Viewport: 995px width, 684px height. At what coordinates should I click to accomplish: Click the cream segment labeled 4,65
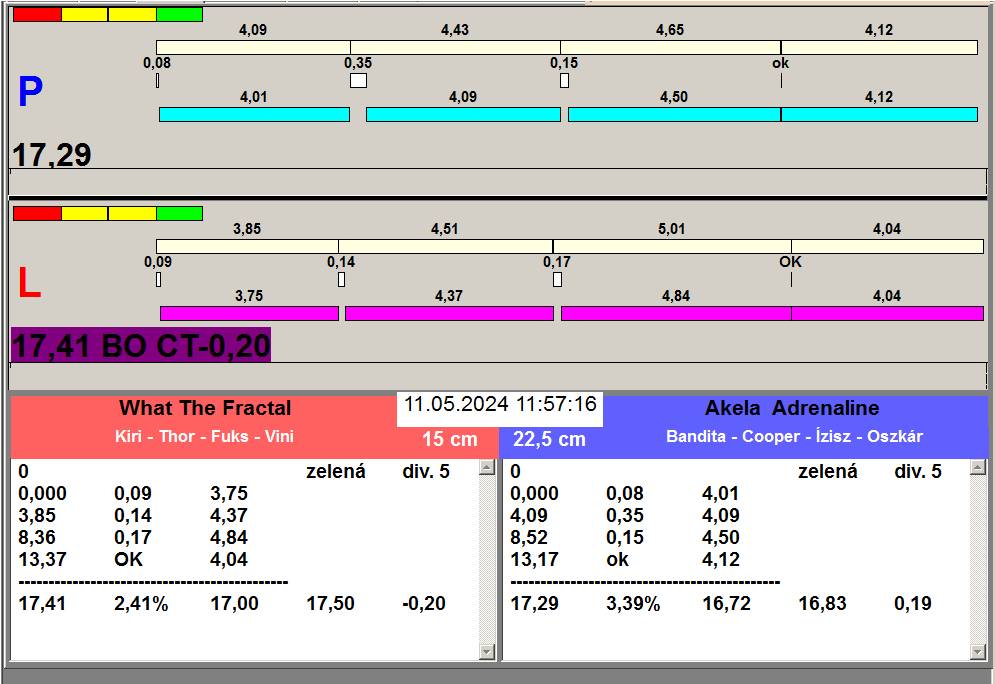click(x=670, y=48)
